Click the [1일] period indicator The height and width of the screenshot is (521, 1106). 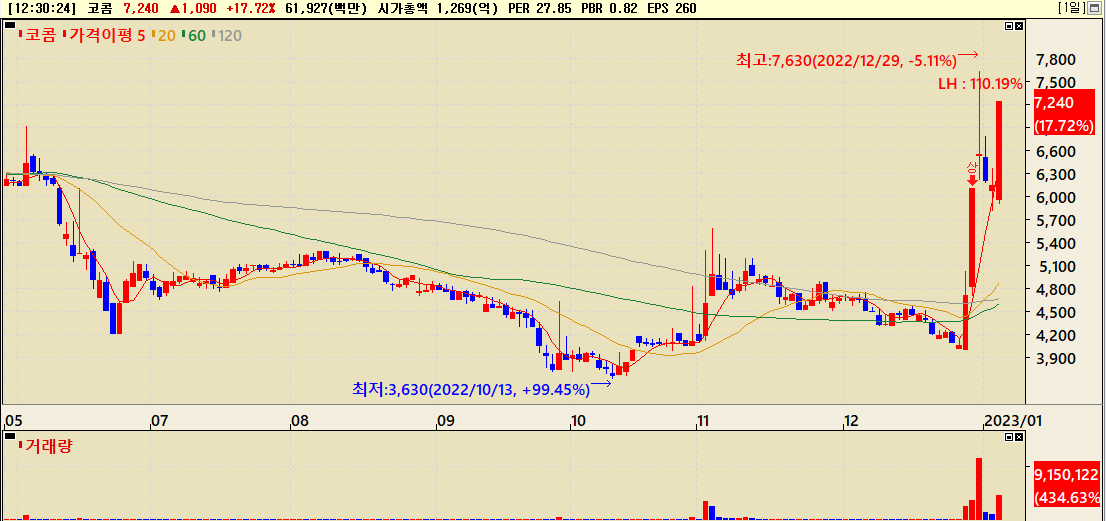tap(1073, 8)
